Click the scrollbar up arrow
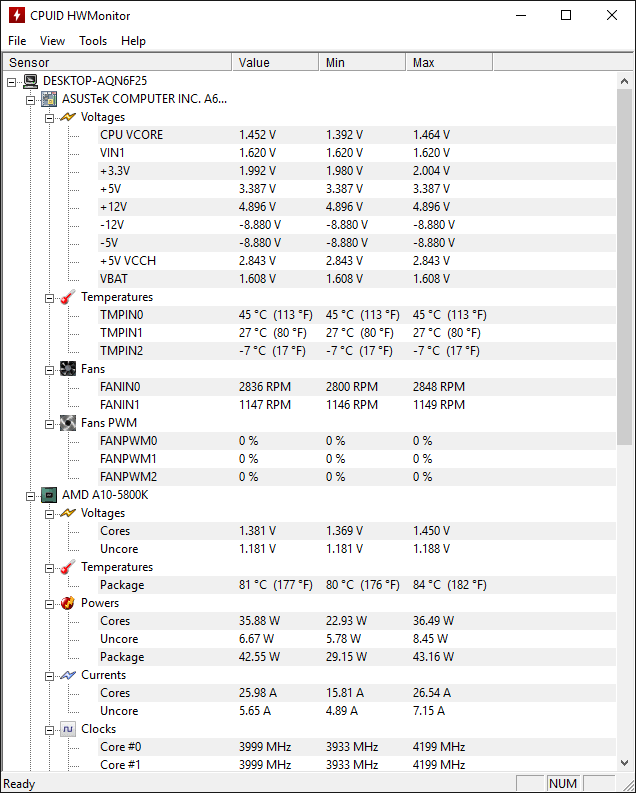636x793 pixels. [x=624, y=81]
